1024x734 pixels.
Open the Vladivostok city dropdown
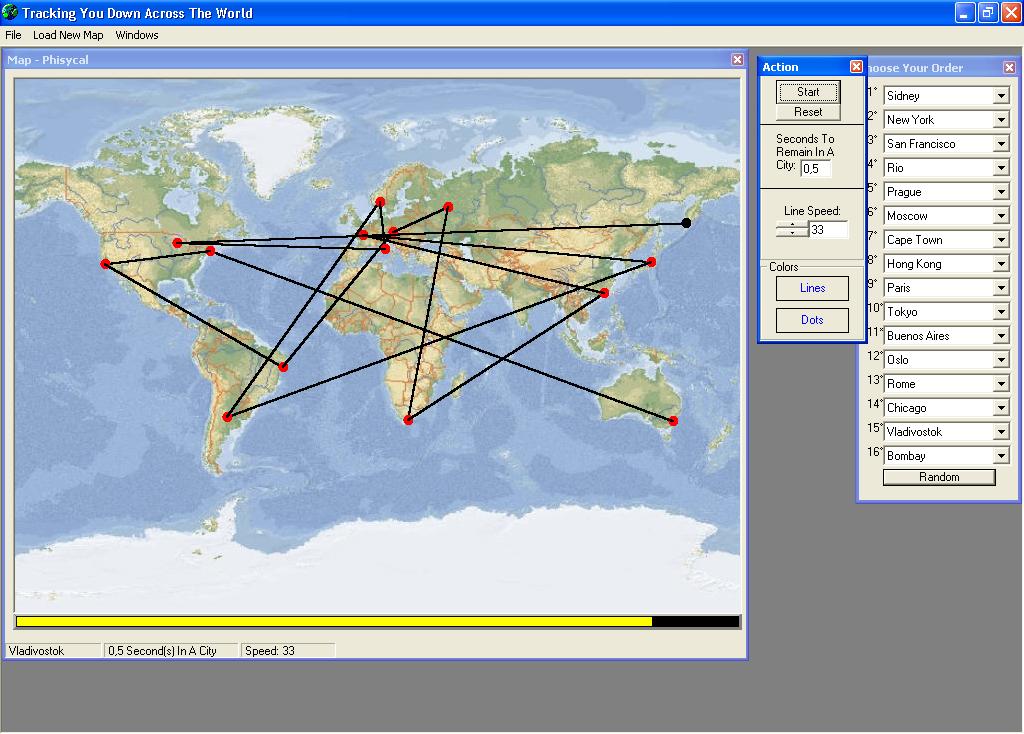point(1001,432)
